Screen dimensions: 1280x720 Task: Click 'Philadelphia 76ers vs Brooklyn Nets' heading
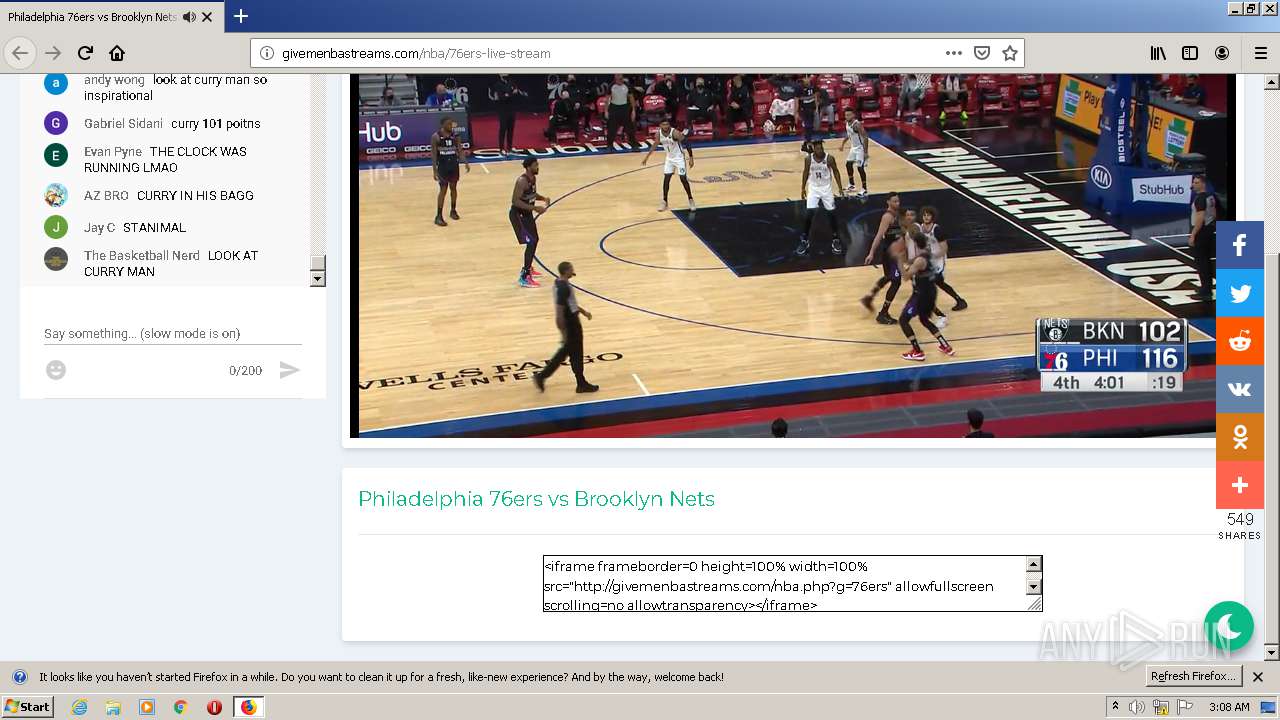coord(536,499)
